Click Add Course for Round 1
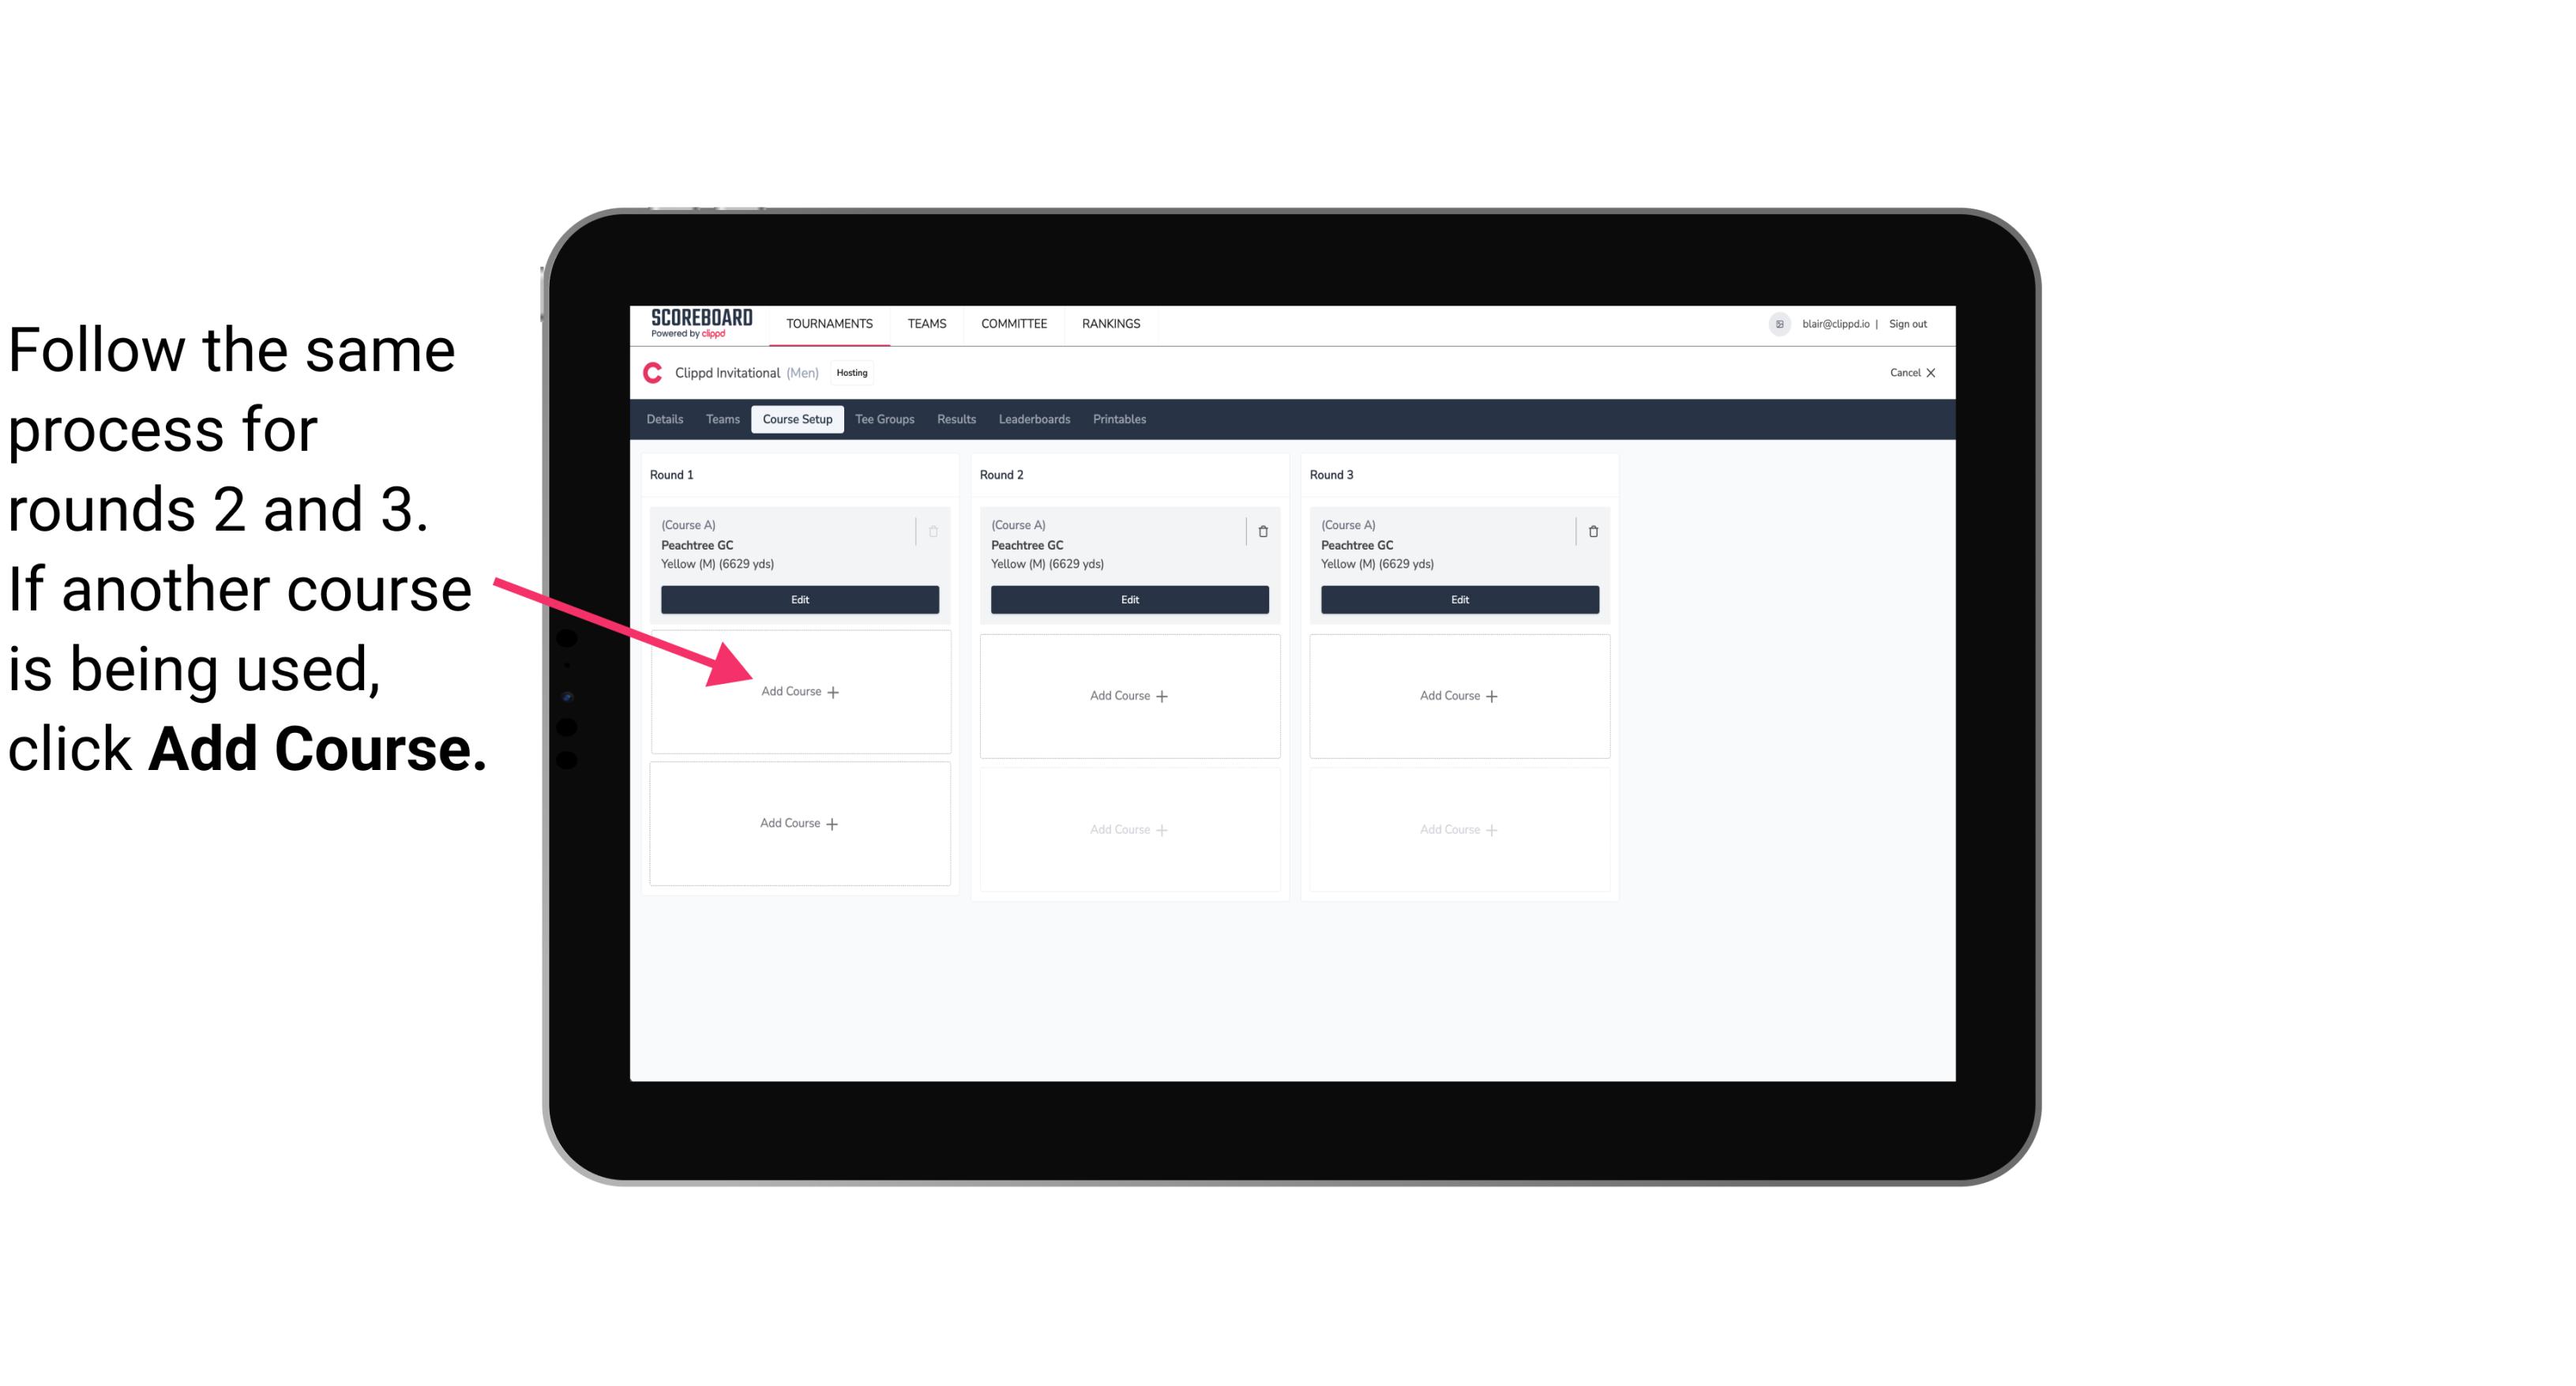This screenshot has height=1386, width=2576. [x=800, y=693]
